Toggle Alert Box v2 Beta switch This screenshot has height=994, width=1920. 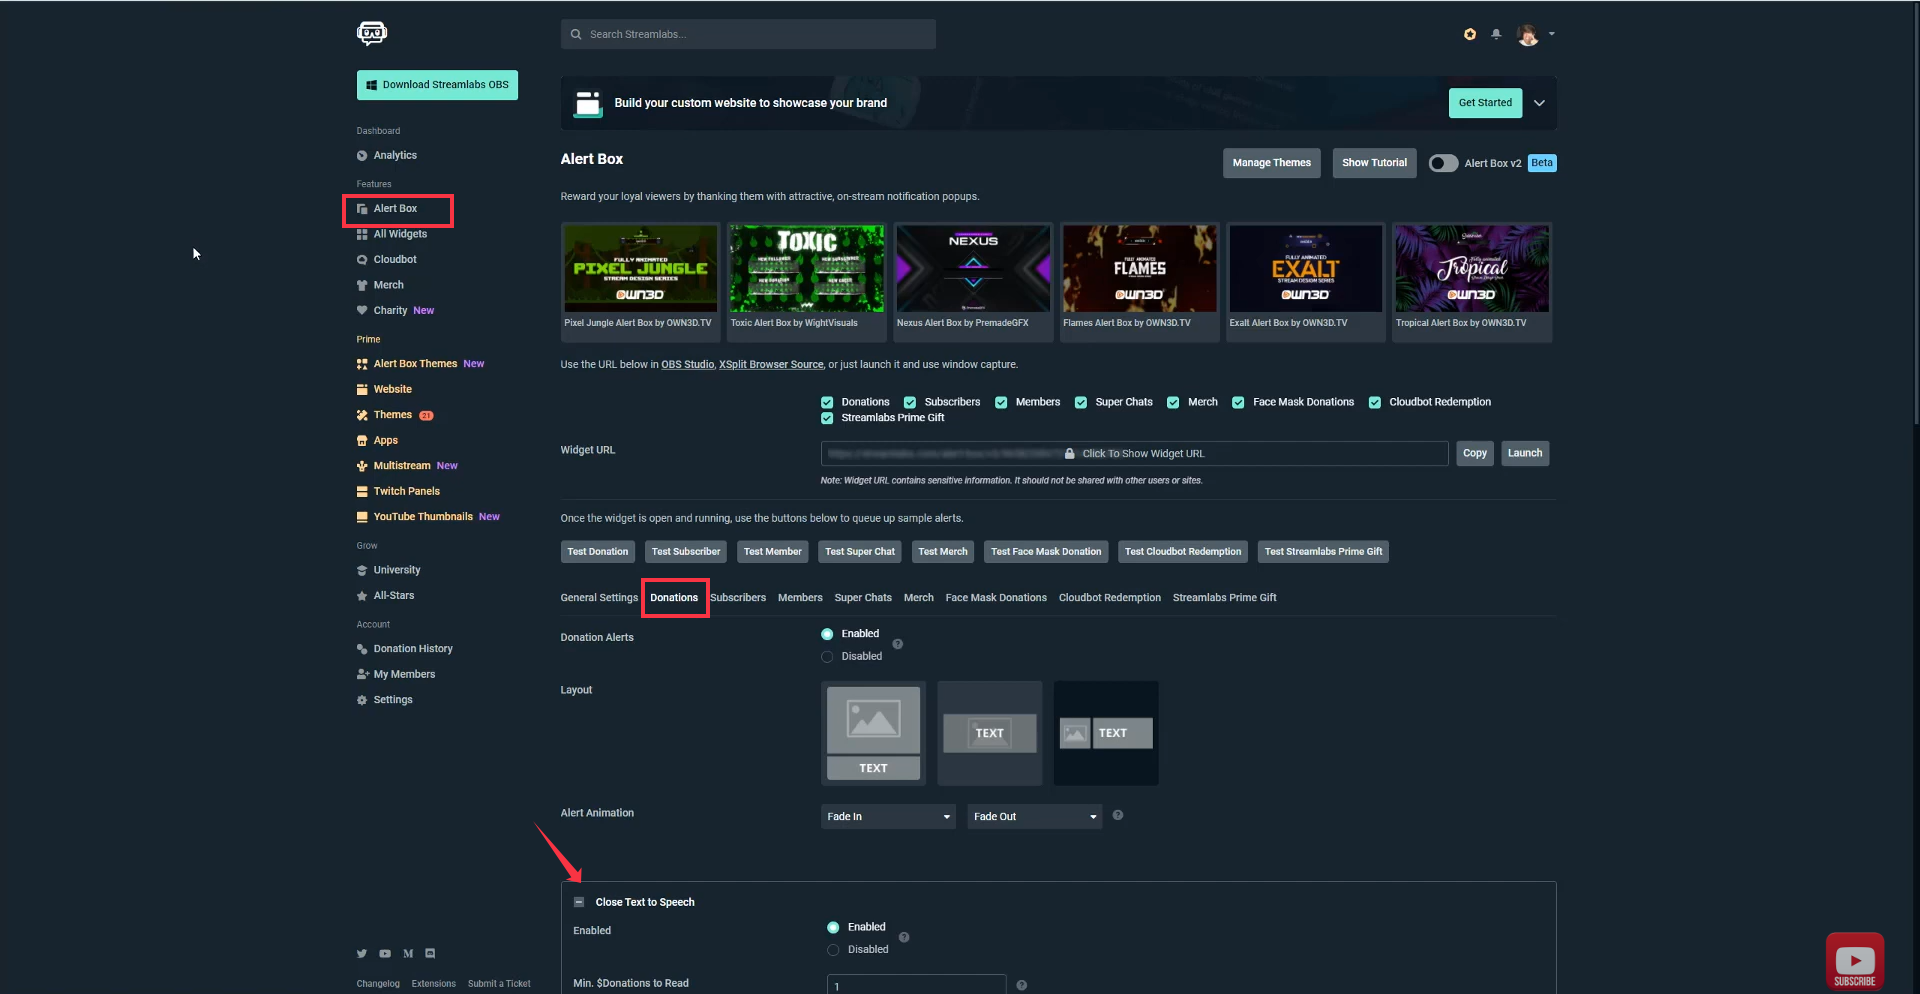[x=1443, y=162]
